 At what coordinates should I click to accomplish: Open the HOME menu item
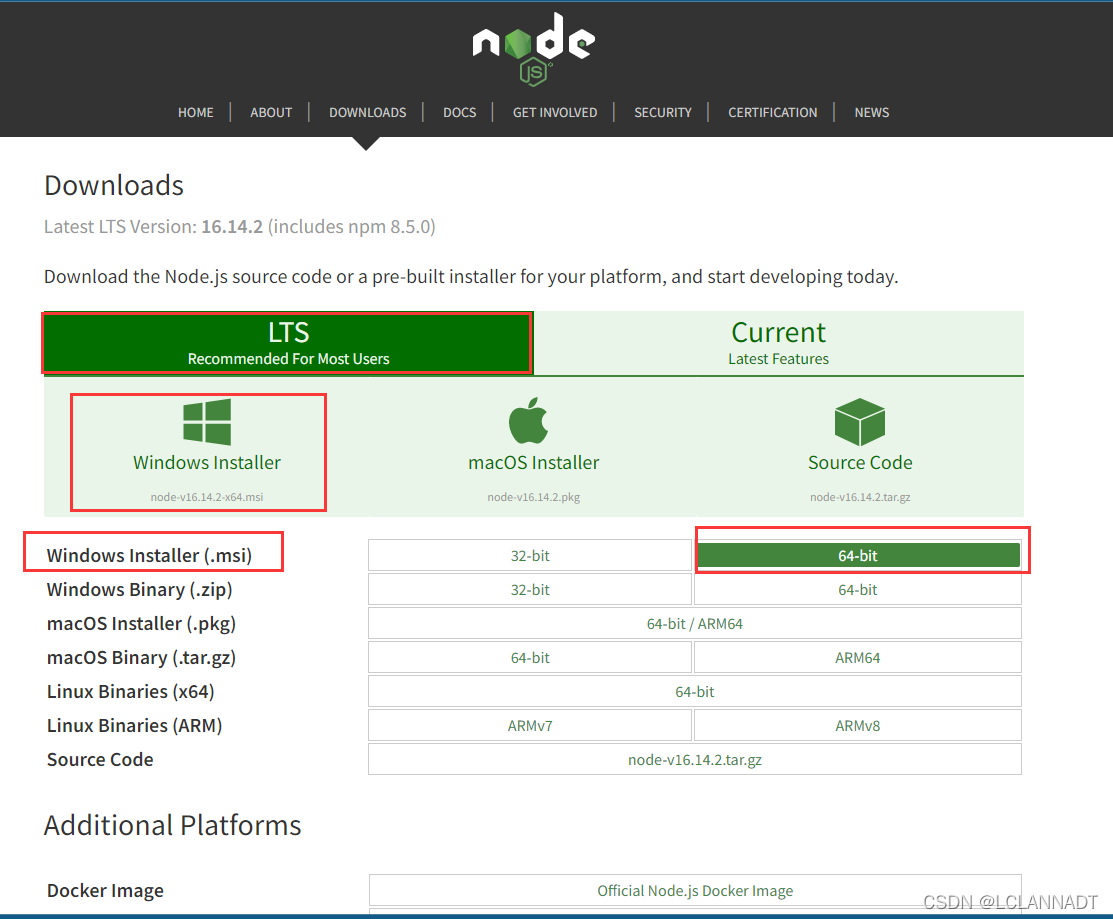tap(196, 112)
